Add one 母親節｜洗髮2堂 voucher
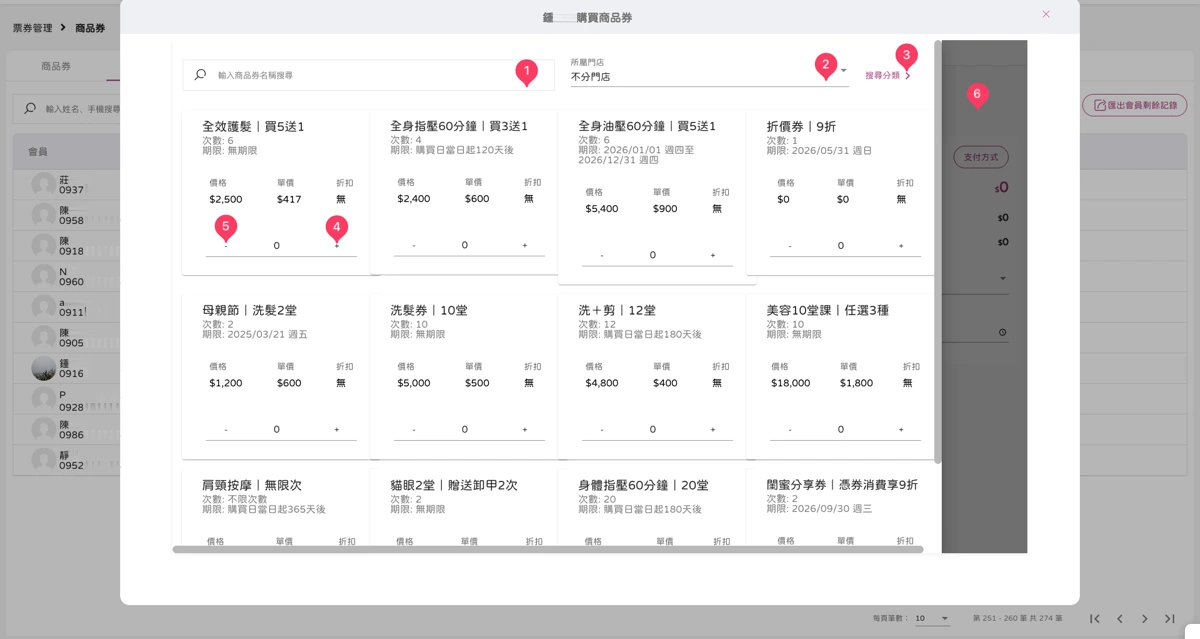 (x=337, y=430)
